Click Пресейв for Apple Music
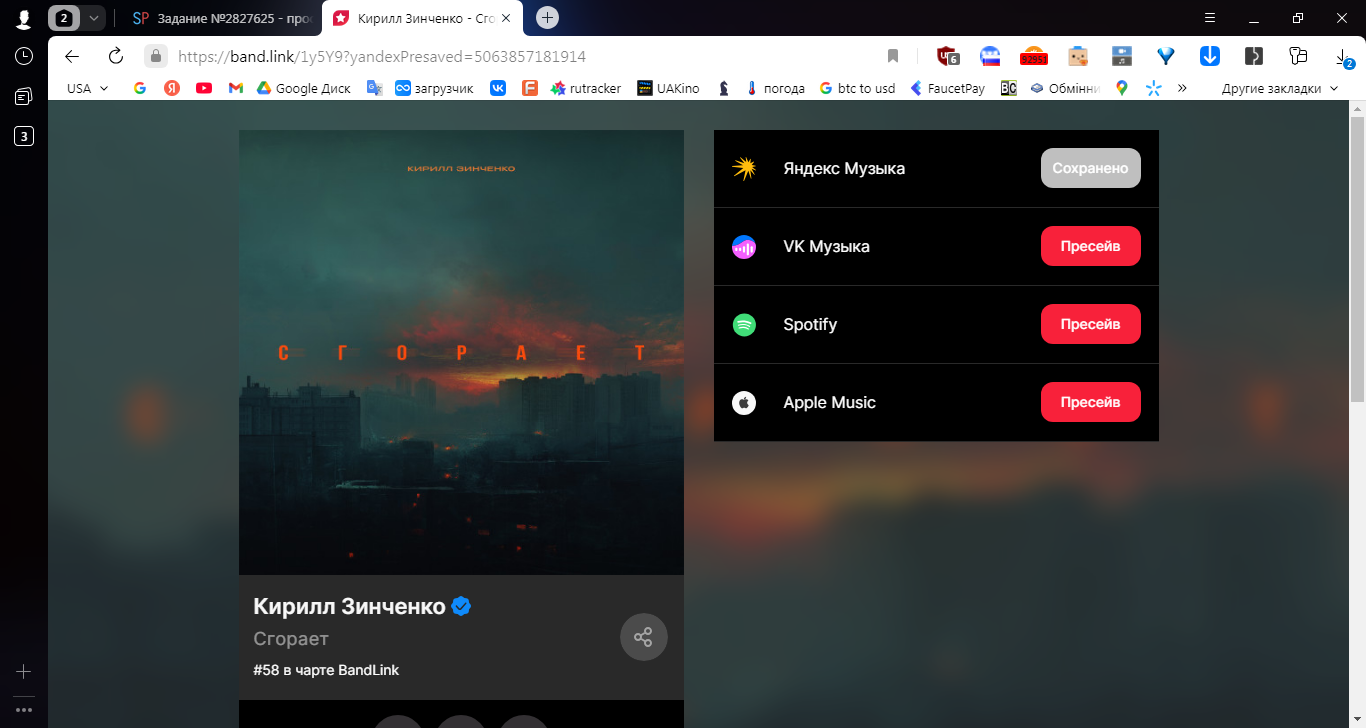Image resolution: width=1366 pixels, height=728 pixels. 1091,402
